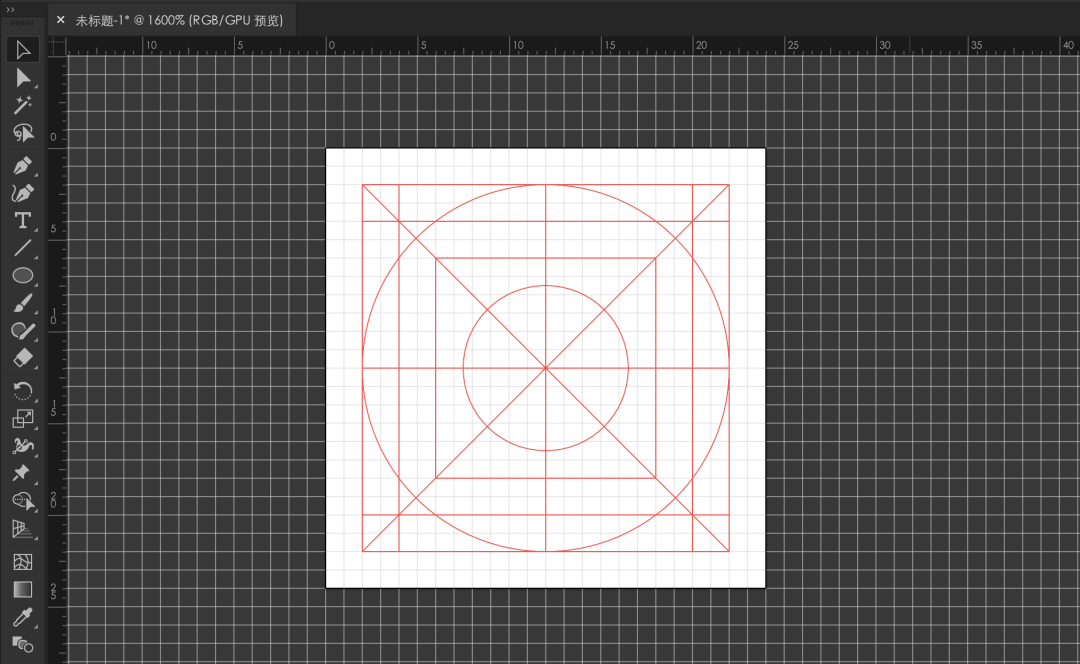
Task: Select the Paintbrush tool
Action: [x=23, y=303]
